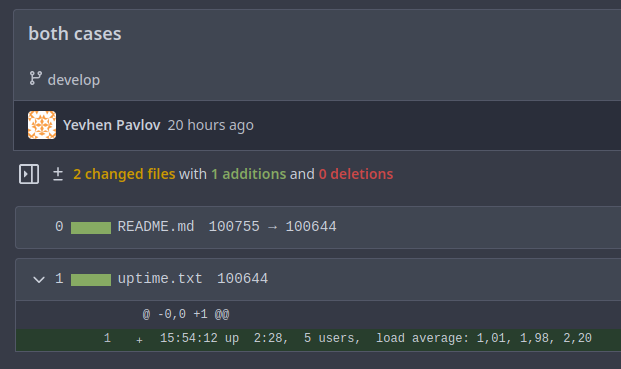Open the develop branch link
Screen dimensions: 621x369
74,80
